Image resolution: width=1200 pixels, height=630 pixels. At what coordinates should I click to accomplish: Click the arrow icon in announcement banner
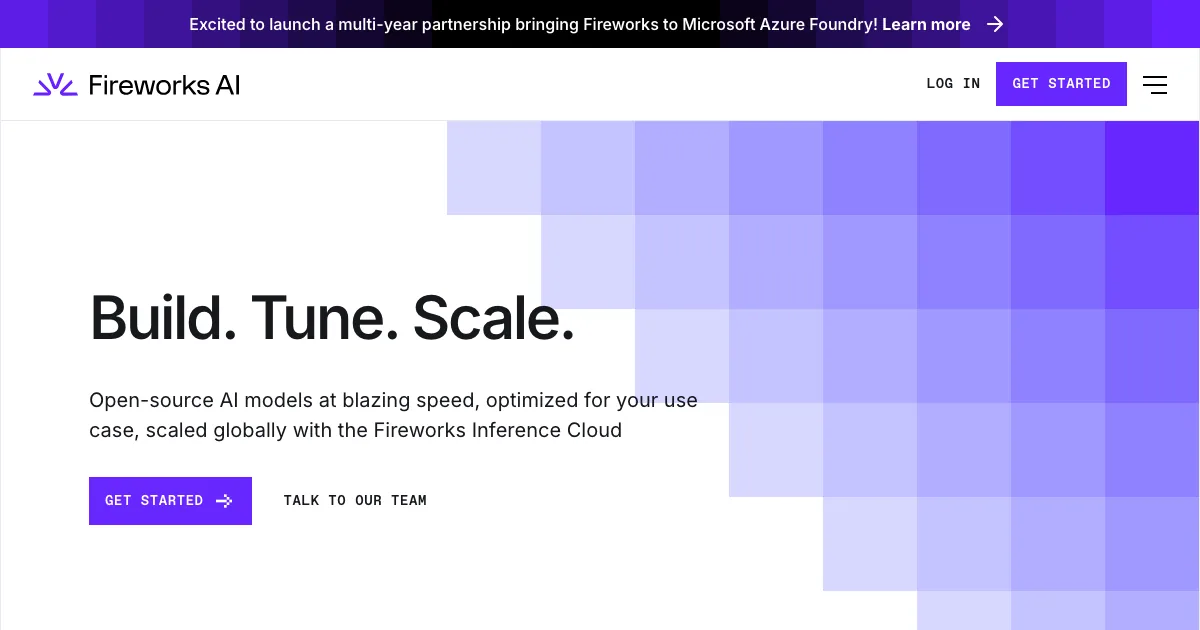tap(995, 24)
